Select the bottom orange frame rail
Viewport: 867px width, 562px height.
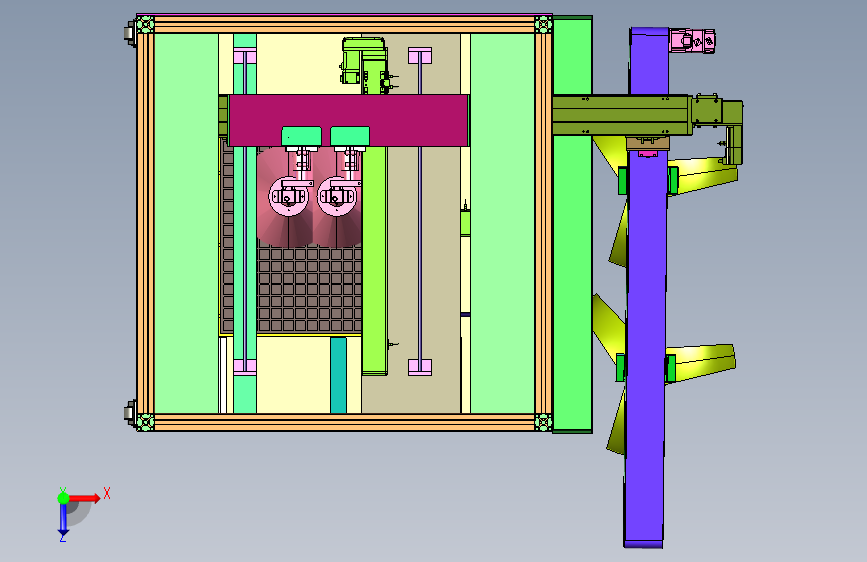click(344, 423)
